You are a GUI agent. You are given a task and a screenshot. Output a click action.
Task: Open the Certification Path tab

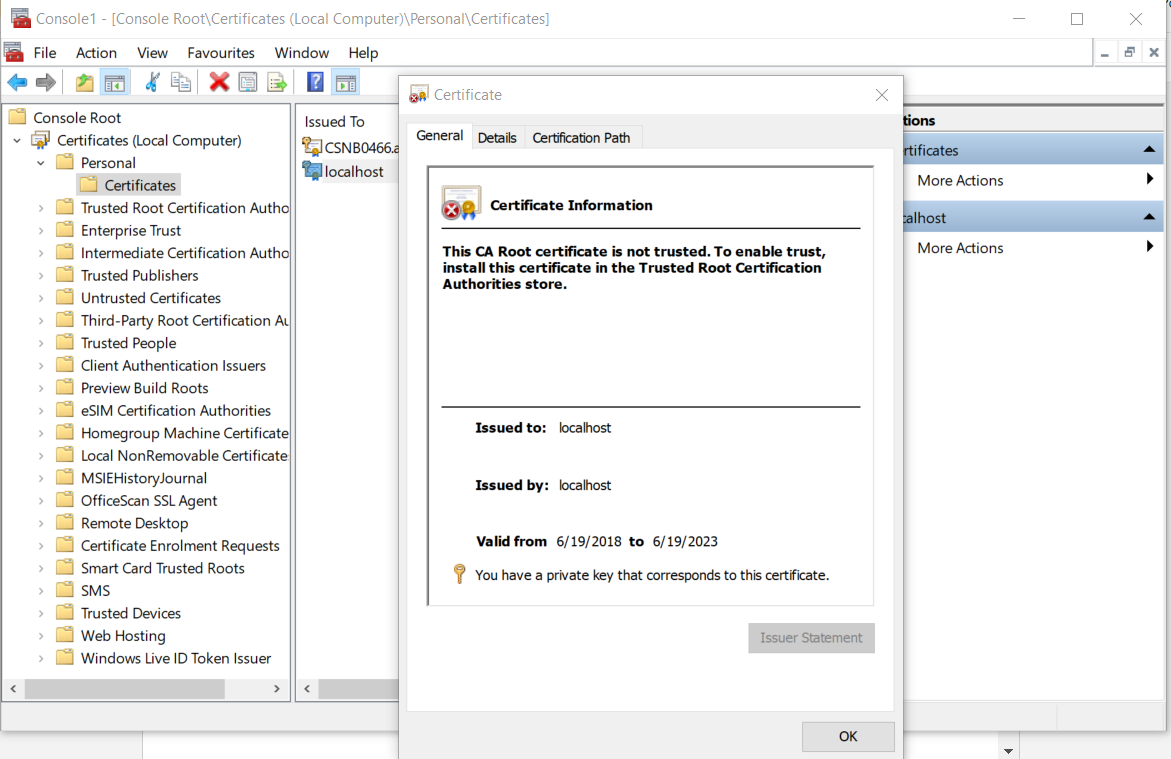(582, 137)
